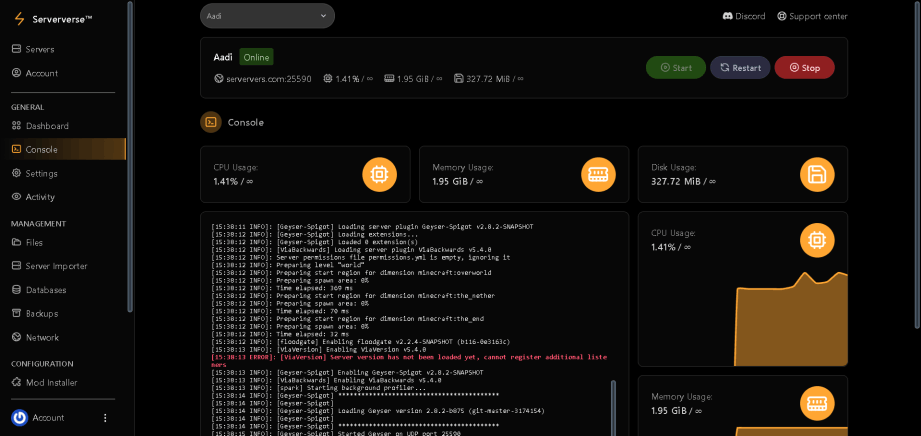Click the blue power account avatar

click(x=19, y=418)
